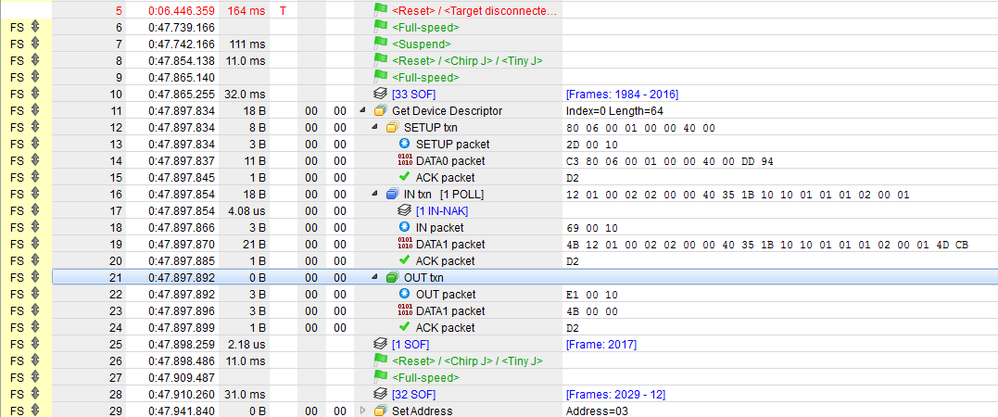The width and height of the screenshot is (998, 417).
Task: Click the 164 ms duration cell
Action: tap(245, 11)
